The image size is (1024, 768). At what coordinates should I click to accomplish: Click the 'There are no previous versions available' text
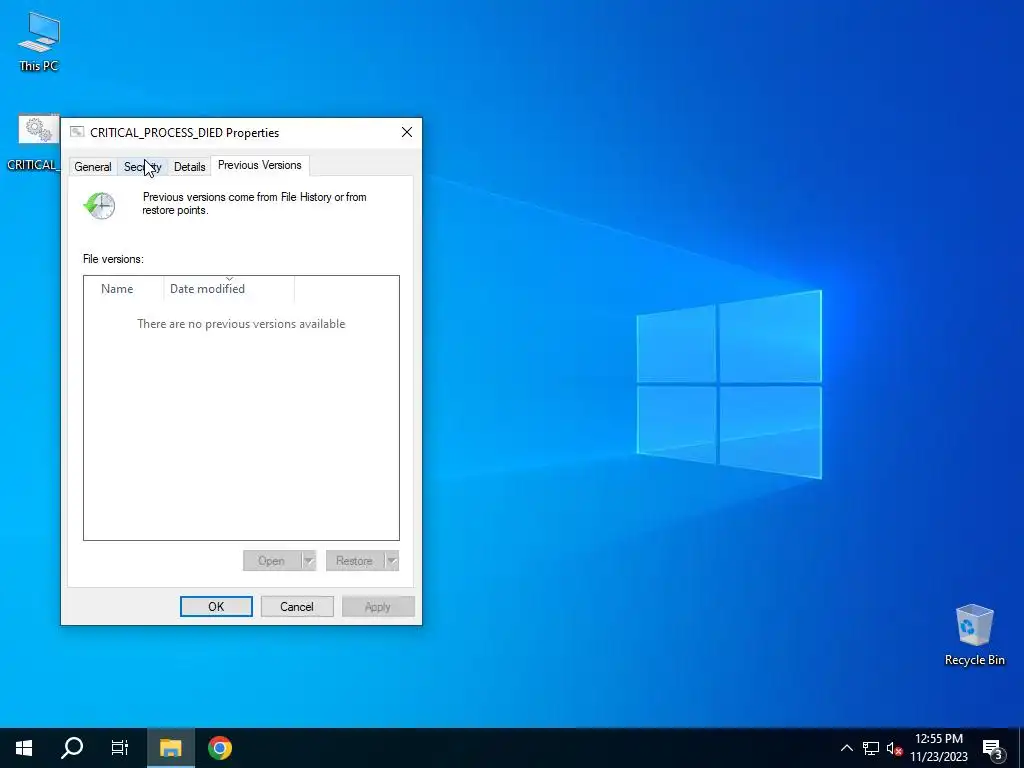pyautogui.click(x=241, y=324)
